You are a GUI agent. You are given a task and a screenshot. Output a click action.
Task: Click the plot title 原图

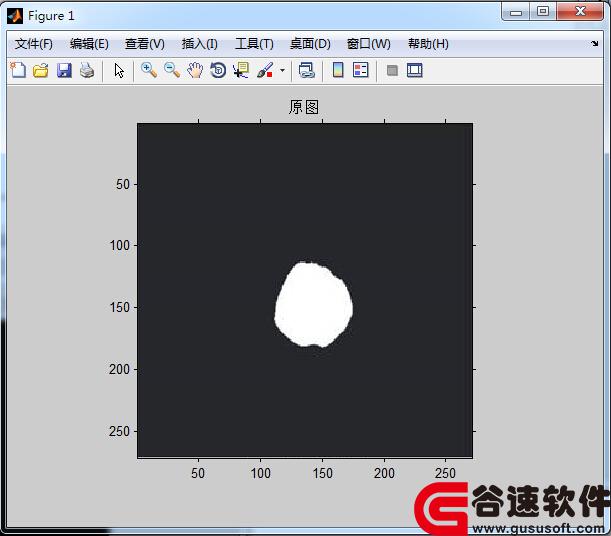tap(304, 107)
